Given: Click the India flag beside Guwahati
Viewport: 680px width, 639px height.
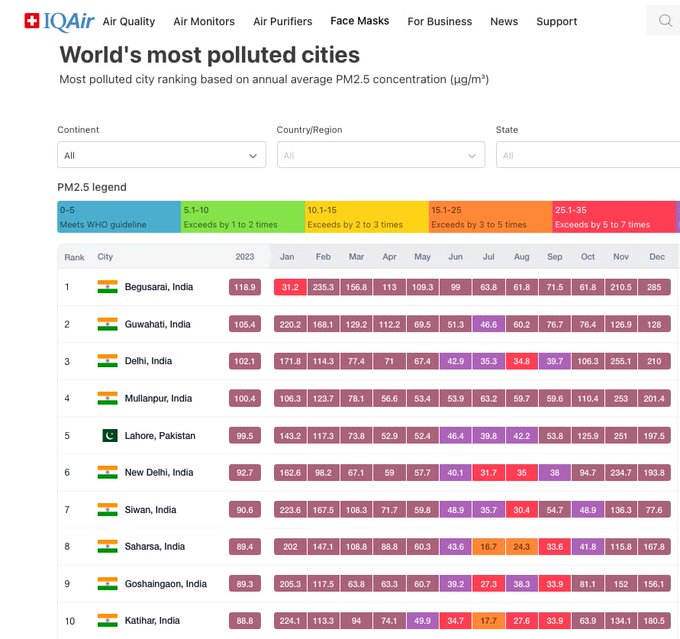Looking at the screenshot, I should coord(107,324).
